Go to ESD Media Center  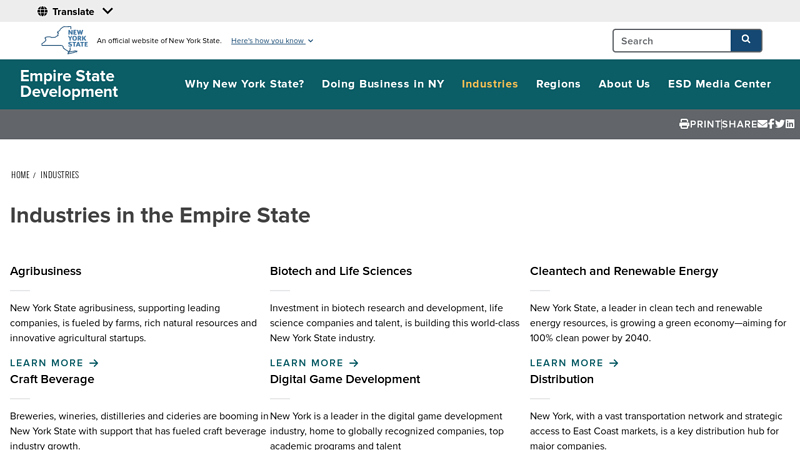pos(719,84)
